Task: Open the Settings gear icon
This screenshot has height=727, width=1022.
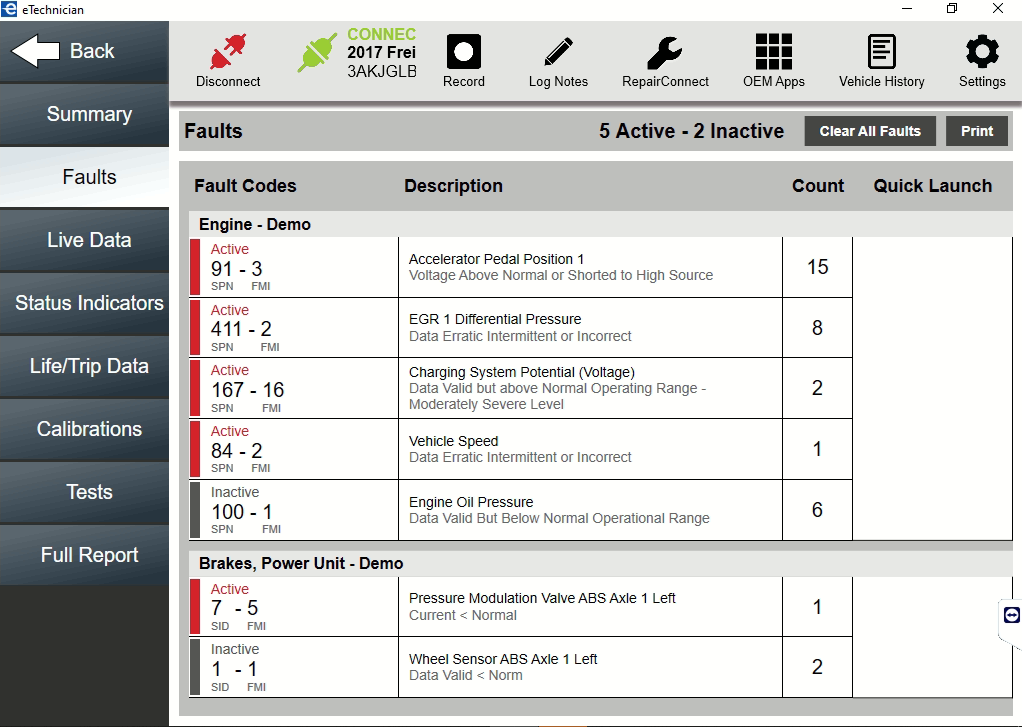Action: 982,52
